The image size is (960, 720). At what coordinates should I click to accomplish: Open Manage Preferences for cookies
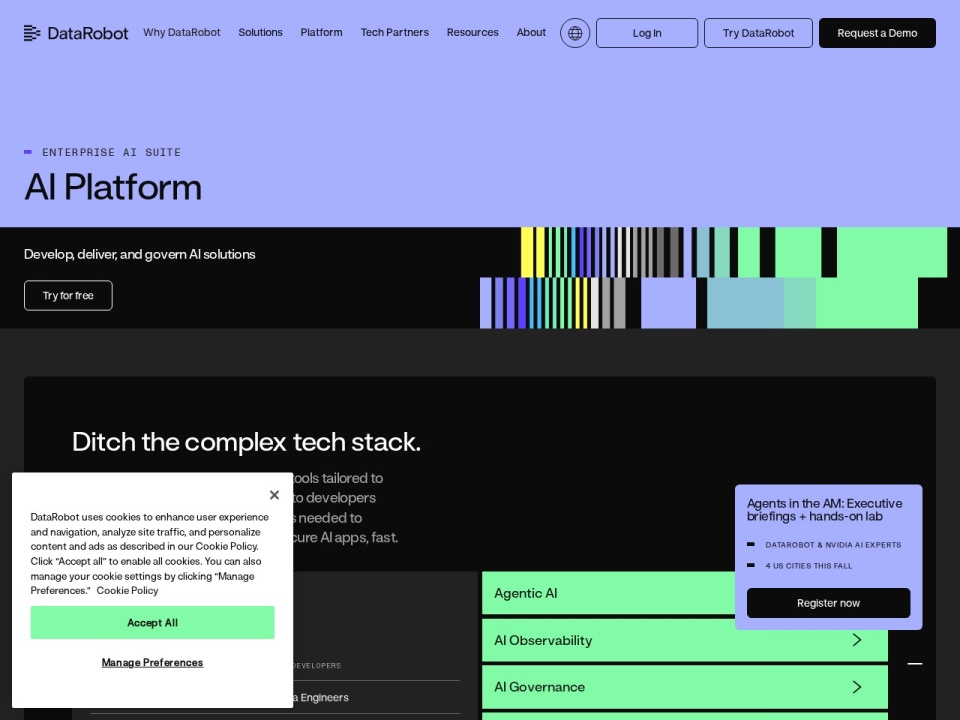pos(152,662)
